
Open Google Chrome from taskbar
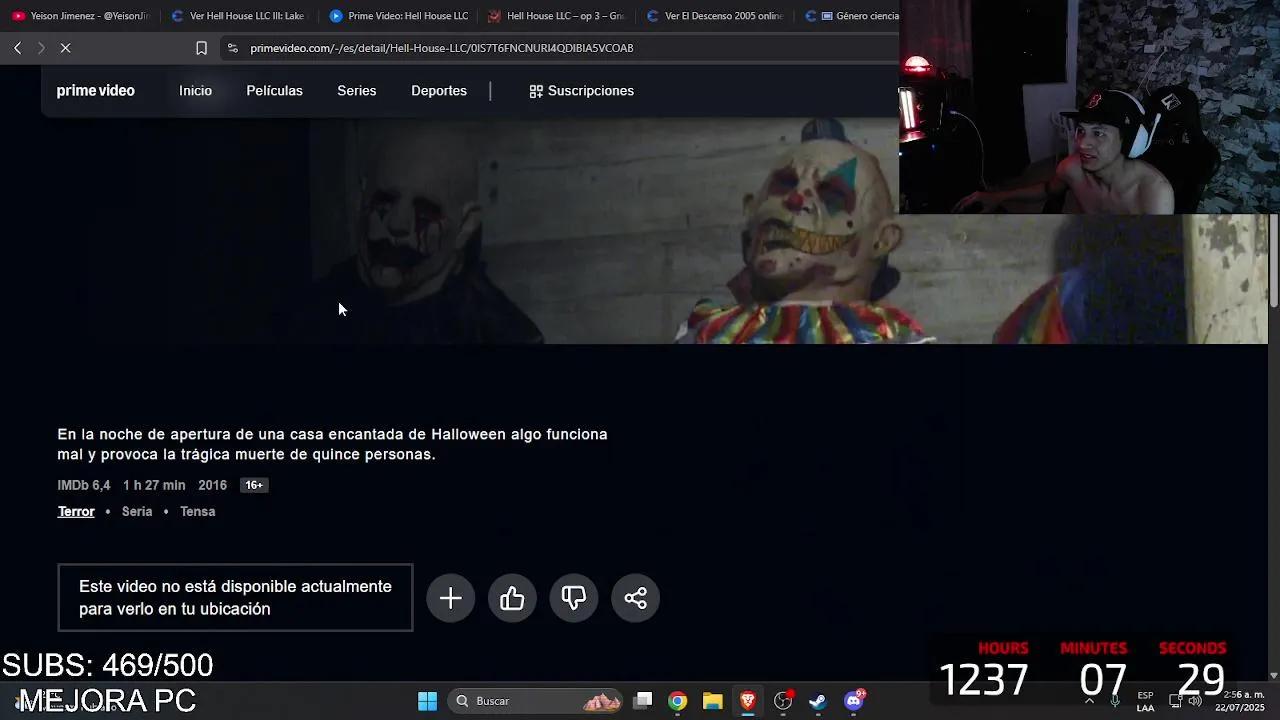coord(678,701)
